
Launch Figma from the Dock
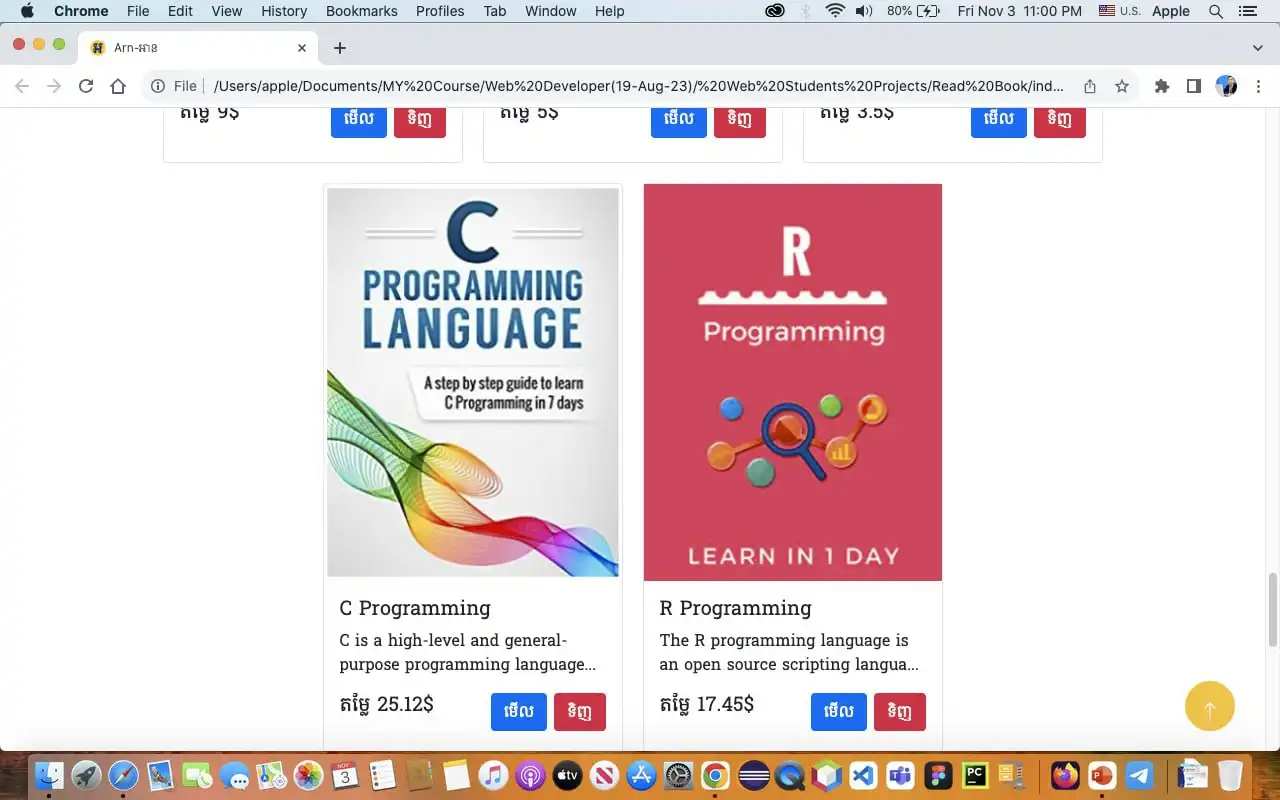938,775
